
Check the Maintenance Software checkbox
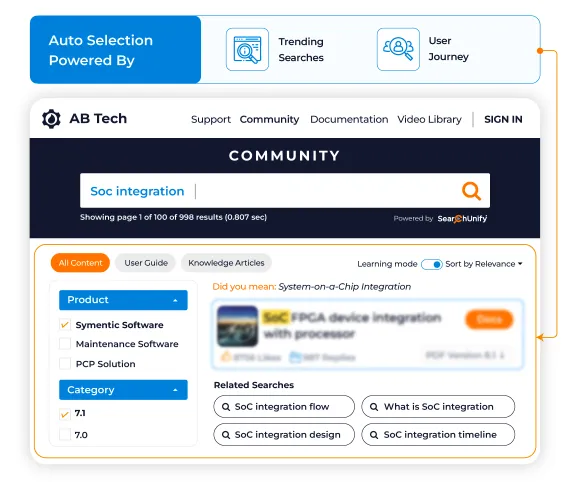(65, 344)
